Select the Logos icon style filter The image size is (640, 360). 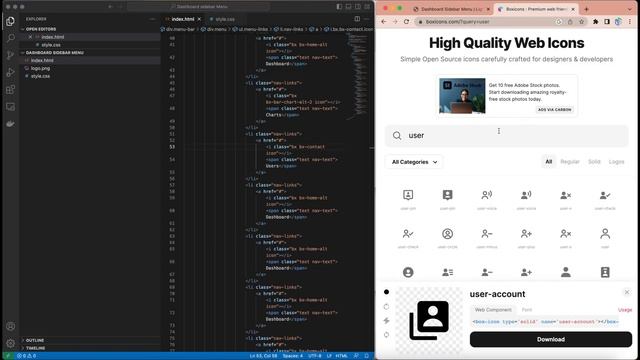tap(616, 162)
